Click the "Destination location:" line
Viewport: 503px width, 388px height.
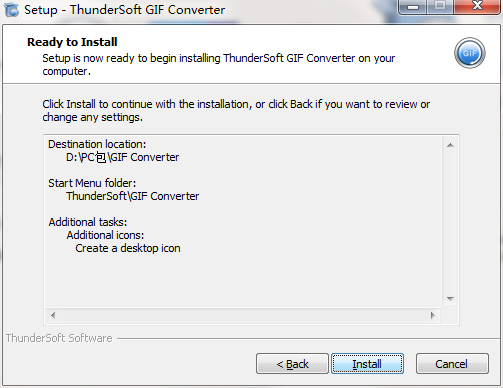point(97,144)
